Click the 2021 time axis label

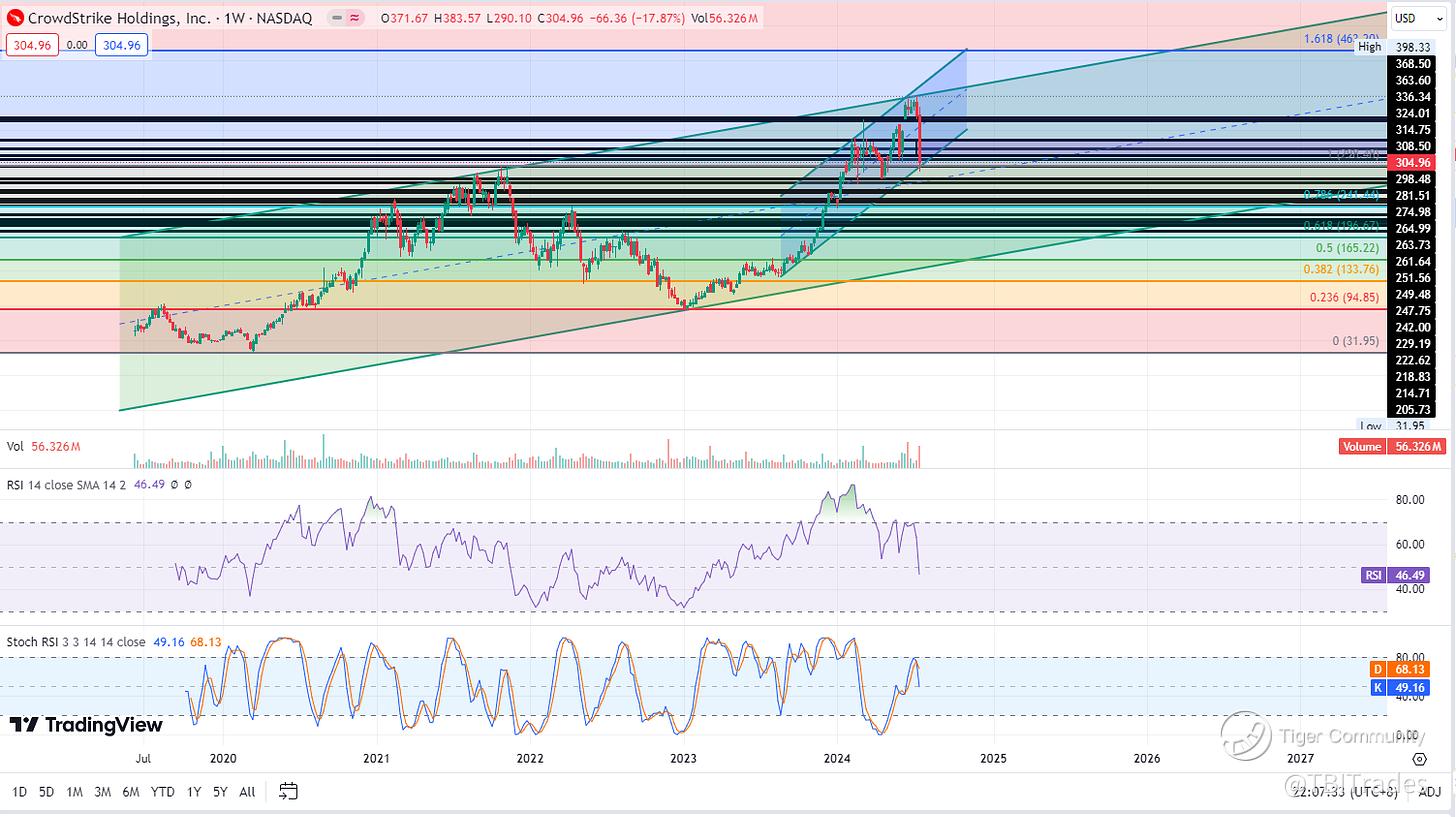tap(376, 759)
